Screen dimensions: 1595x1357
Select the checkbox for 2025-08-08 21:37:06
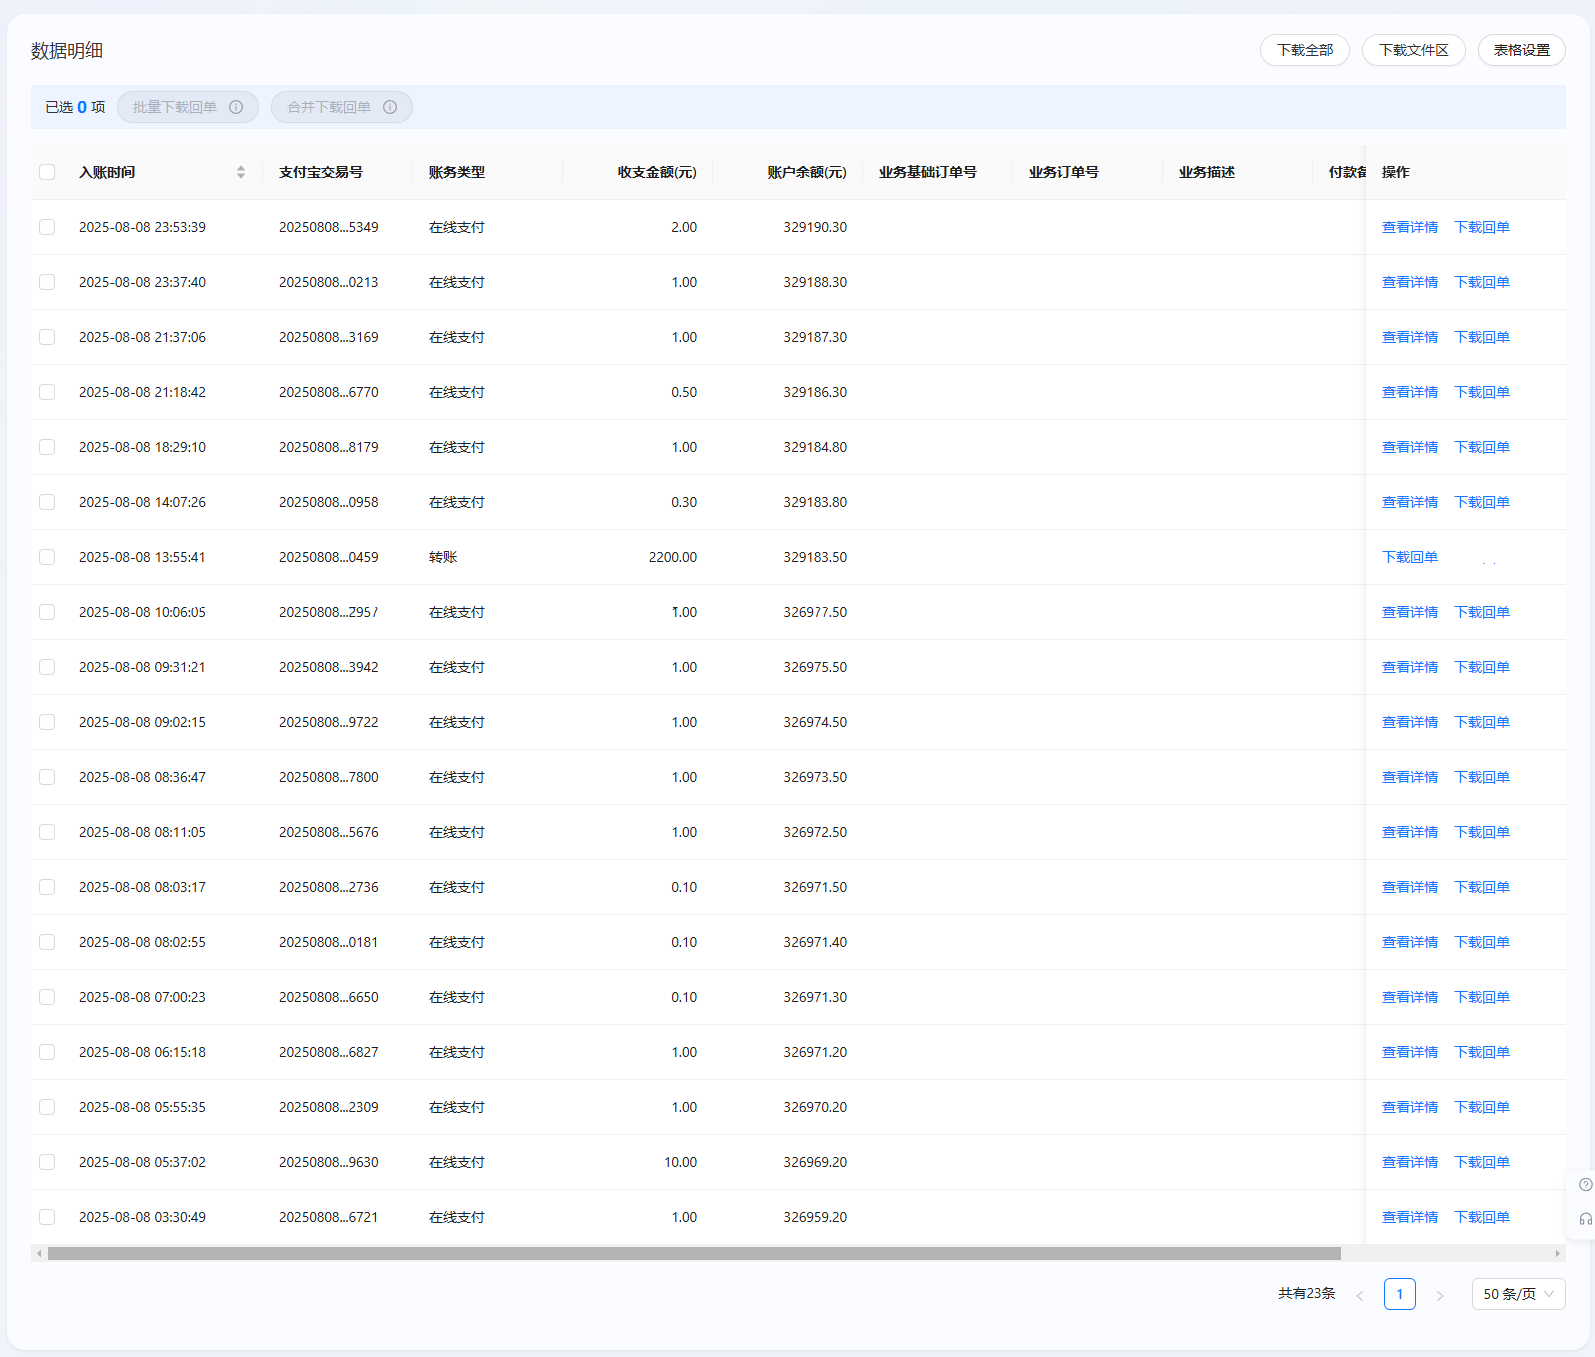[47, 337]
